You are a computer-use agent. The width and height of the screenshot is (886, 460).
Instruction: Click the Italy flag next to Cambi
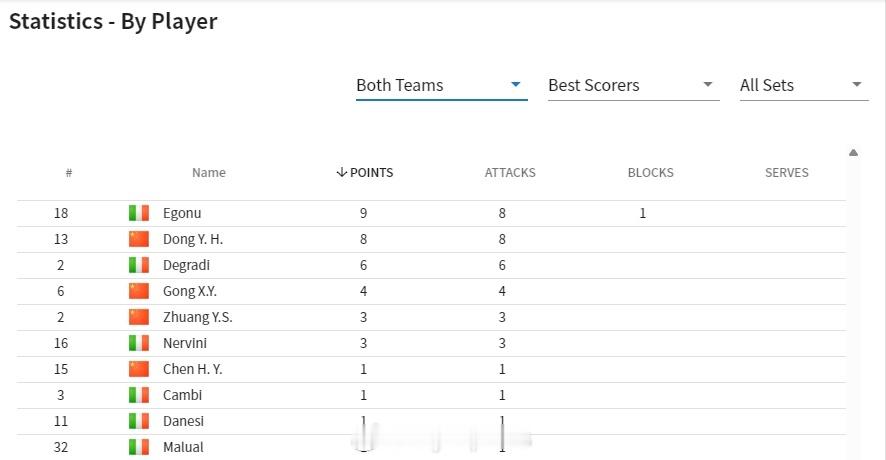tap(139, 395)
